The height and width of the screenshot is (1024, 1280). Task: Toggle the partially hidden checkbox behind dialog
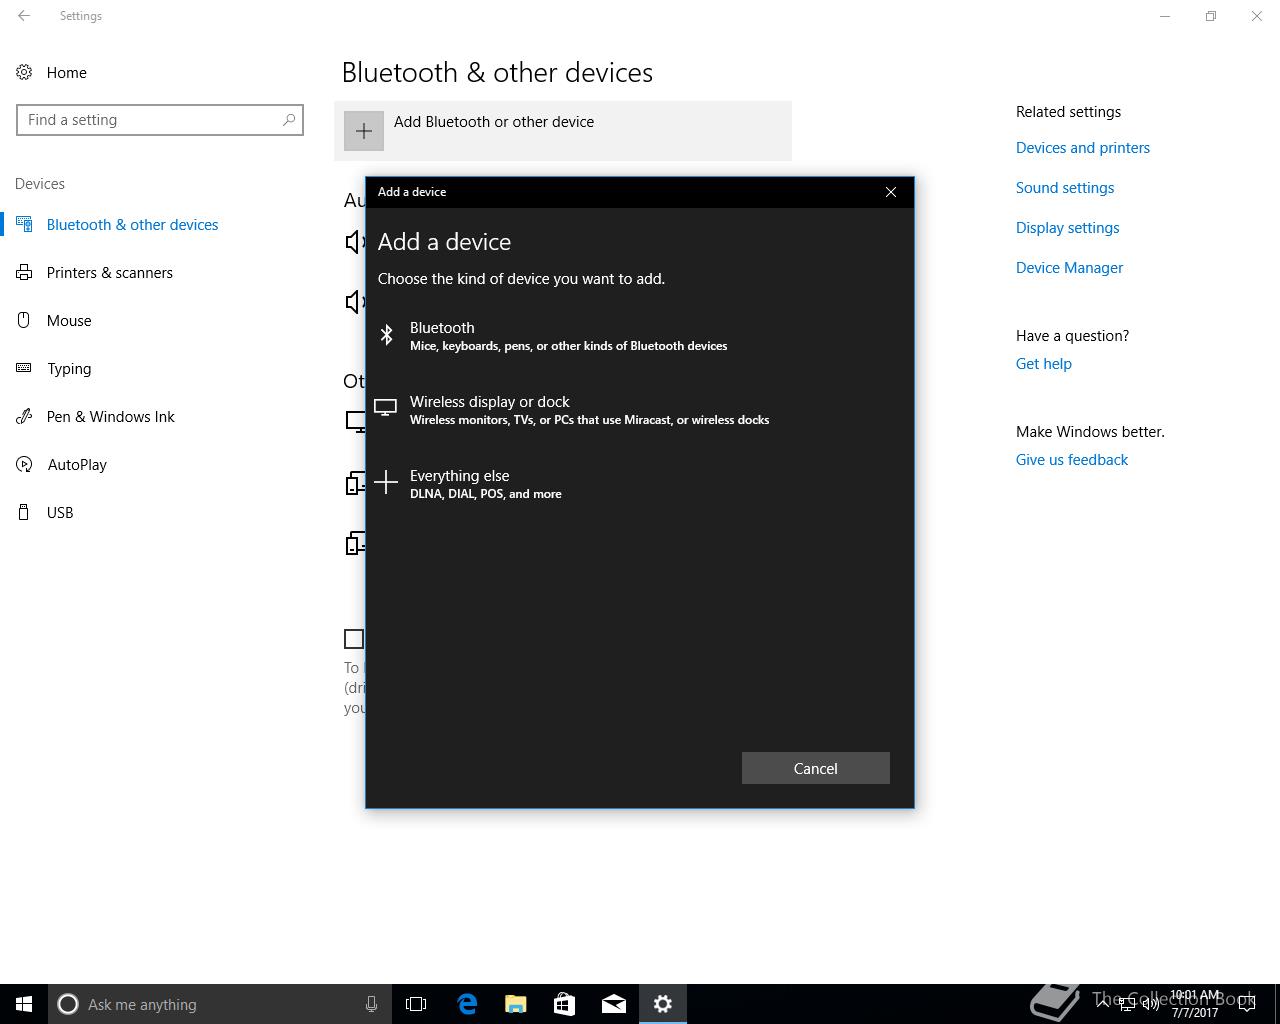[354, 639]
